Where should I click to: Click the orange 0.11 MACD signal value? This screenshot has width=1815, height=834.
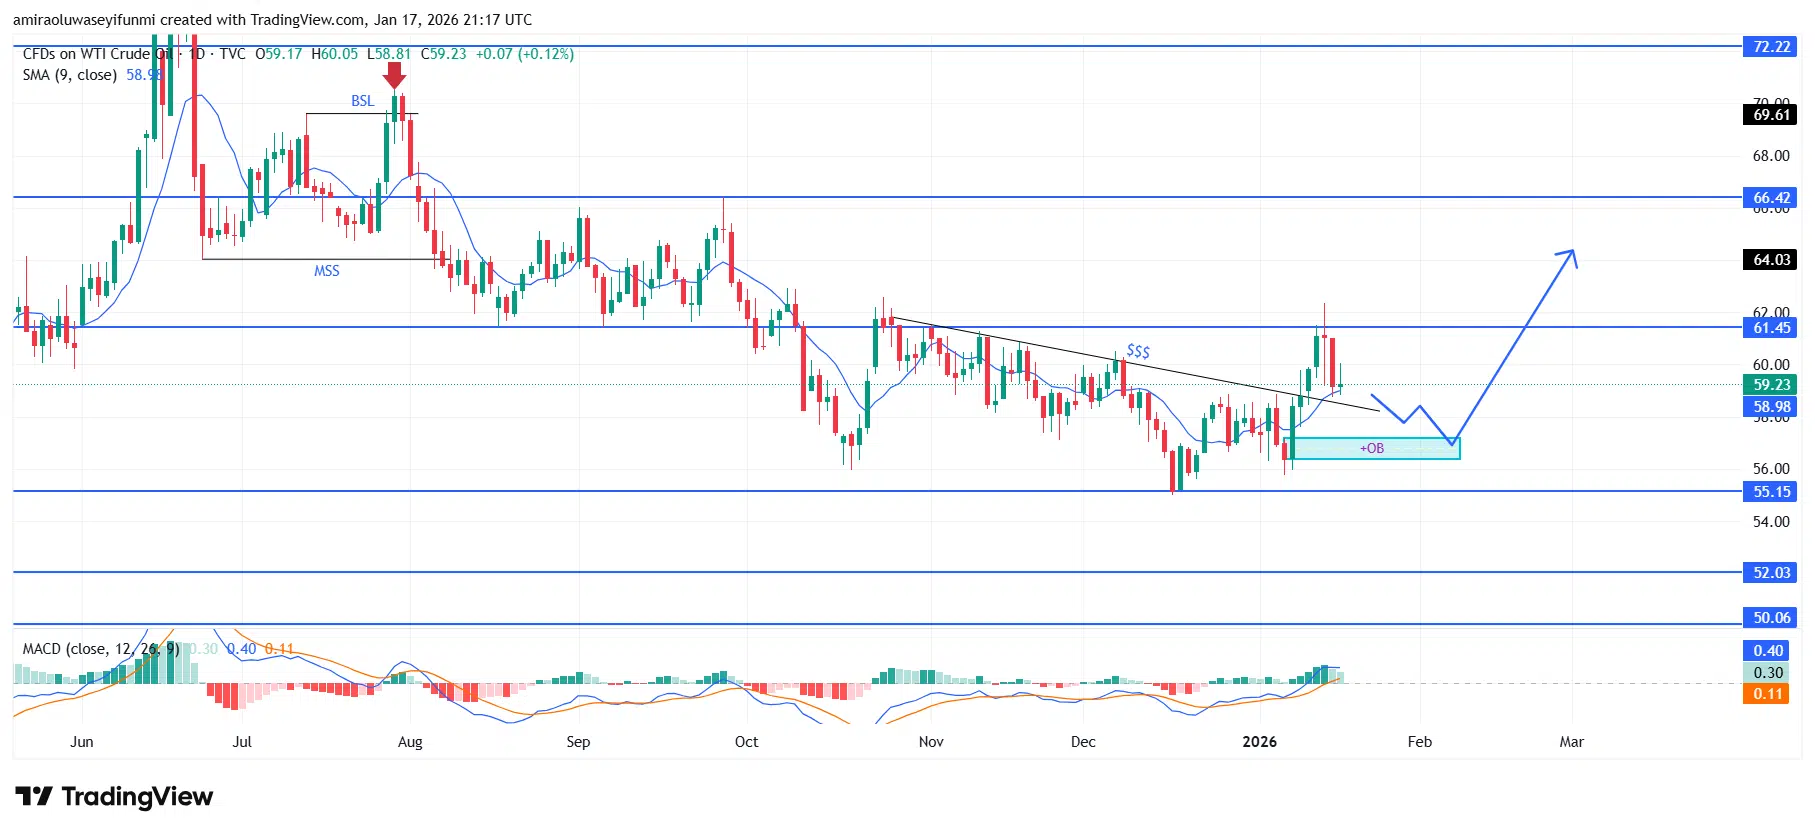click(1767, 694)
